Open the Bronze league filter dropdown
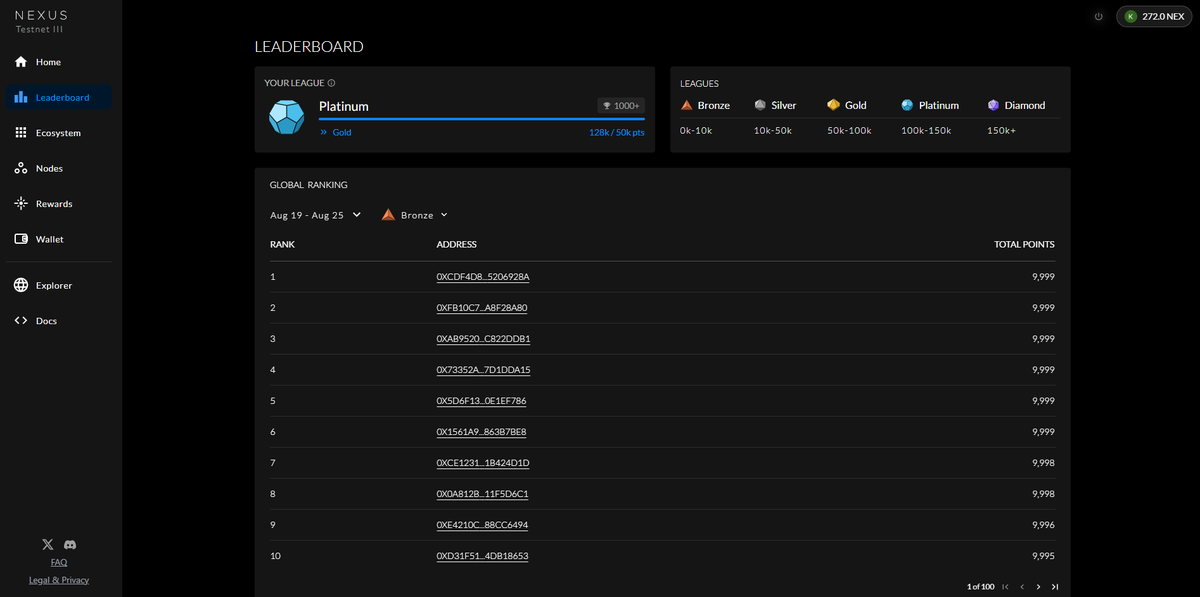The image size is (1200, 597). [x=415, y=215]
